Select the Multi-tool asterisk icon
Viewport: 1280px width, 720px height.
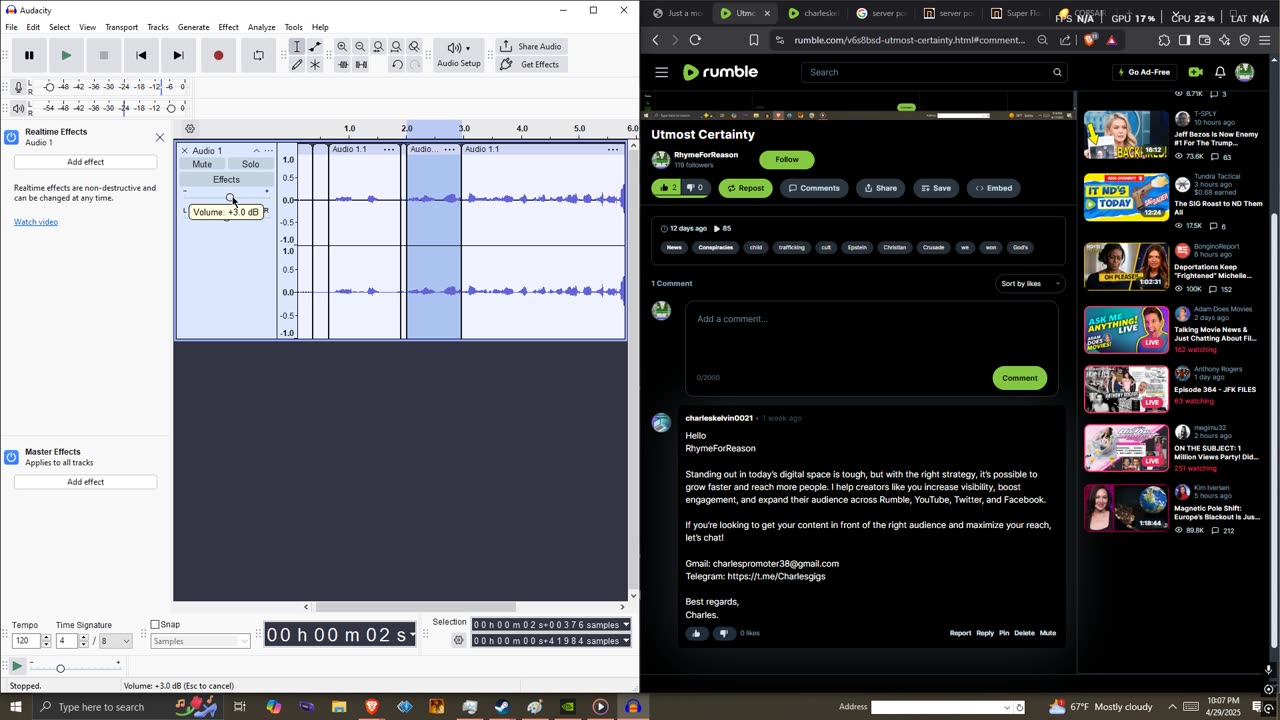(x=315, y=64)
